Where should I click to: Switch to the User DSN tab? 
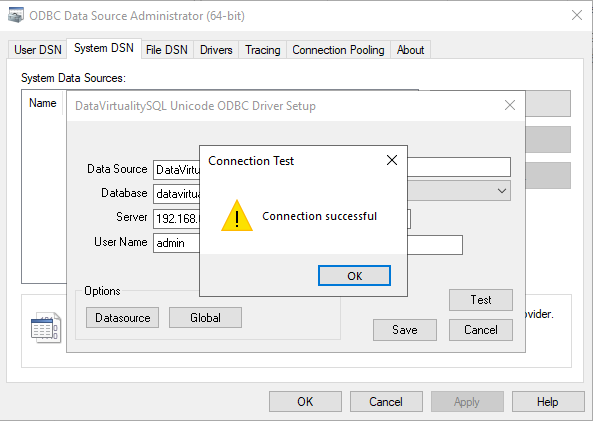coord(37,50)
